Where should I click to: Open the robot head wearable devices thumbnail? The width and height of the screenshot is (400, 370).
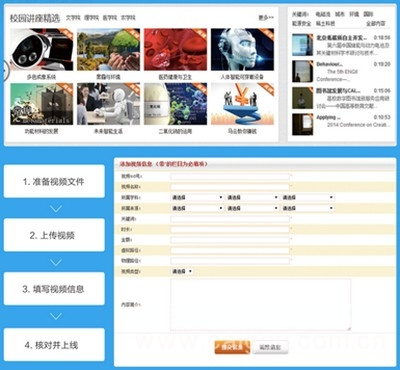[243, 49]
